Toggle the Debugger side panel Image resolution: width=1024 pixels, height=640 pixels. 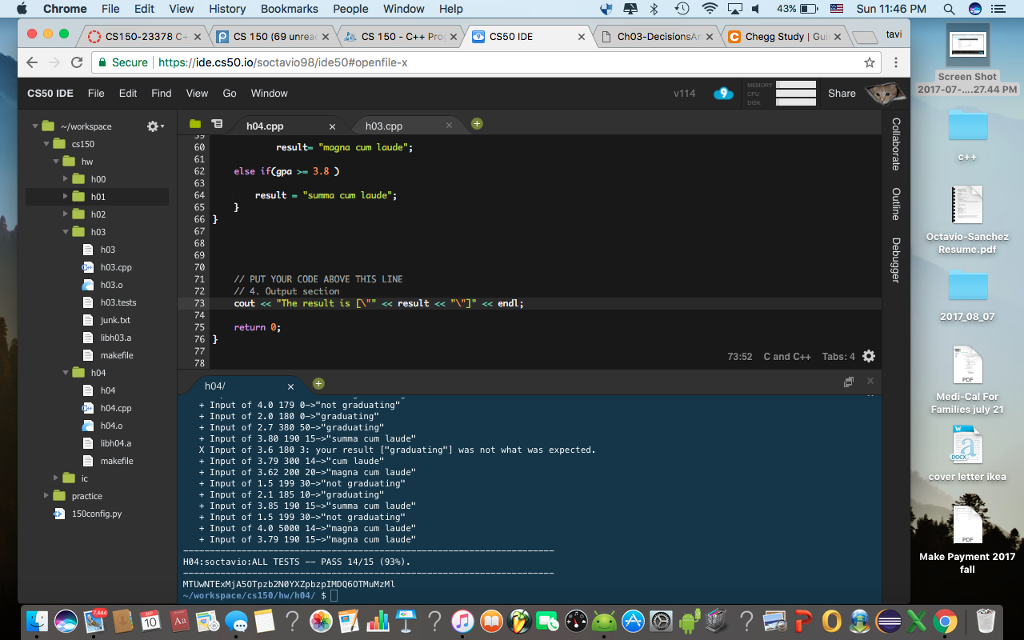tap(896, 260)
